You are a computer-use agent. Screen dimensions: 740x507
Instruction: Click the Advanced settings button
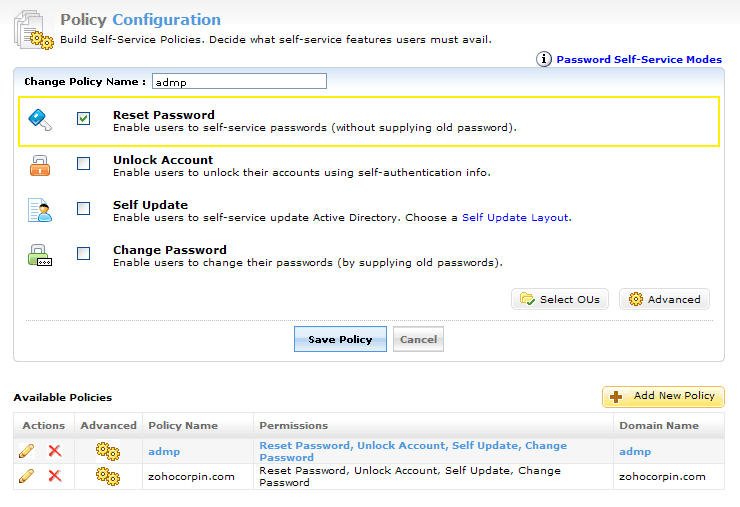tap(664, 299)
